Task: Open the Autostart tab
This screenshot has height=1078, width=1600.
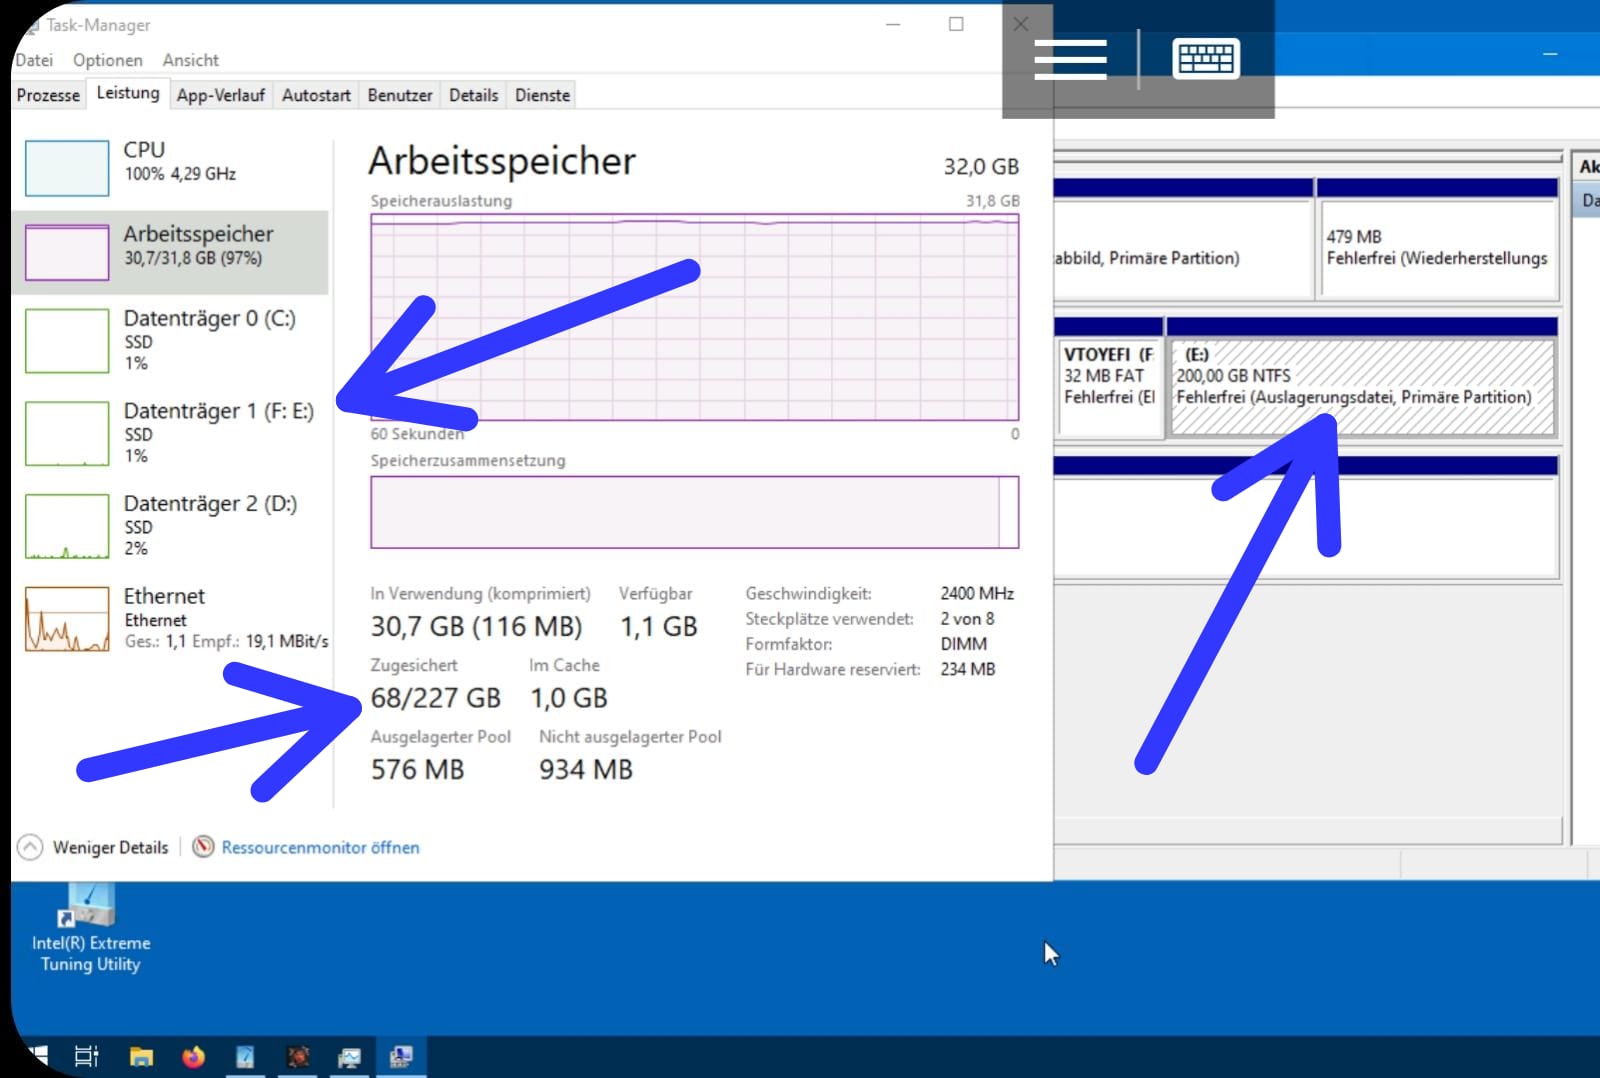Action: pos(316,95)
